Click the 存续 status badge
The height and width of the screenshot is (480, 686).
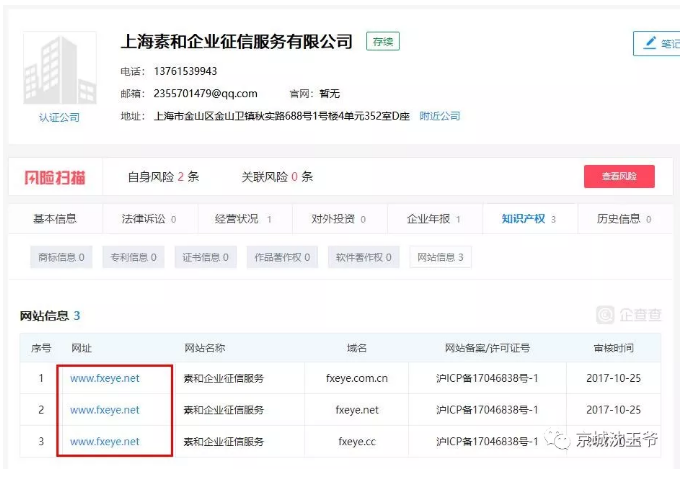(x=383, y=42)
